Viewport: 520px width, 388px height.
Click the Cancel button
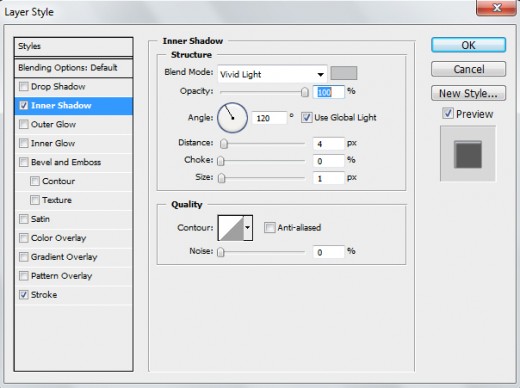tap(468, 69)
